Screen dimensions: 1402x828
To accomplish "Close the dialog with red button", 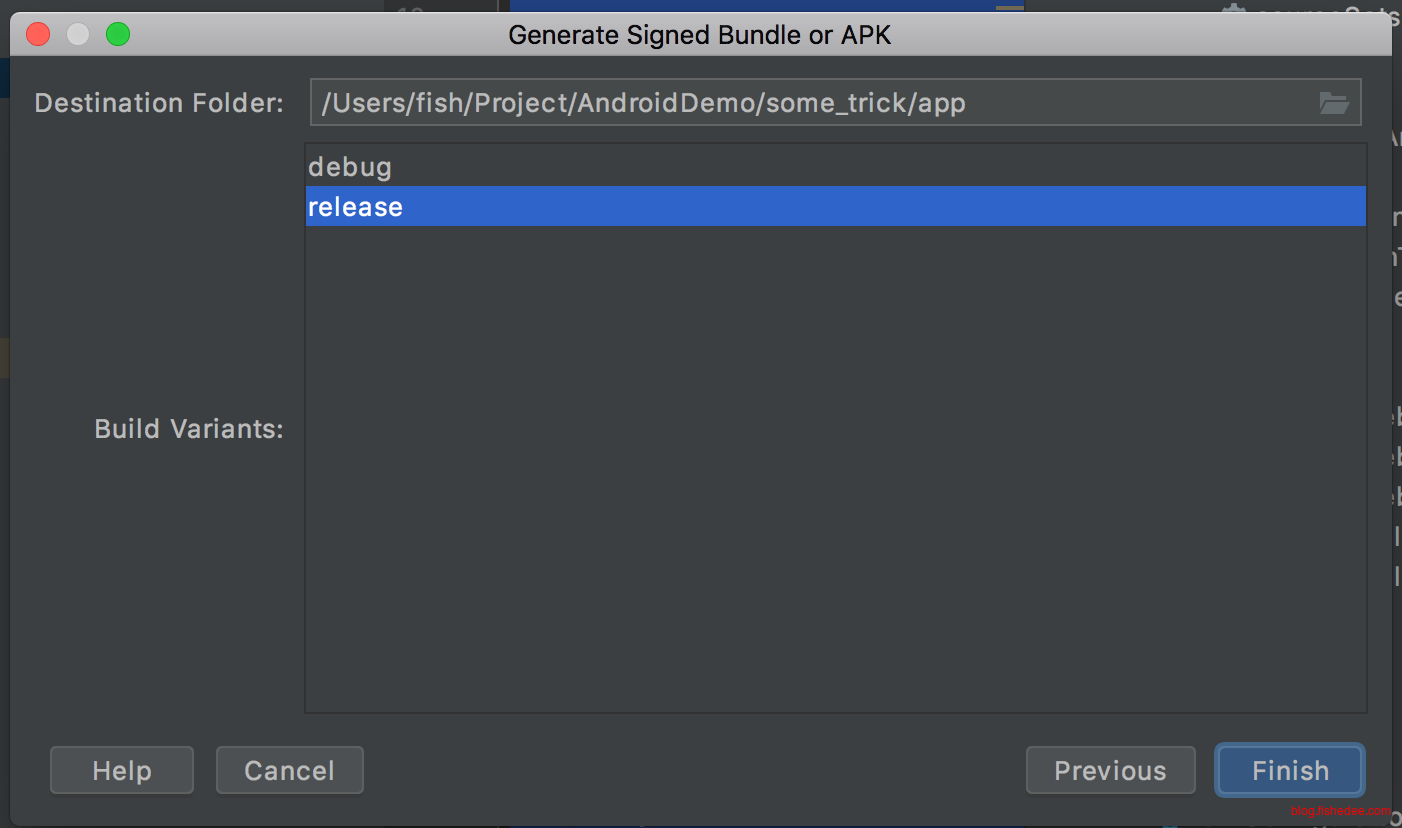I will pyautogui.click(x=38, y=35).
